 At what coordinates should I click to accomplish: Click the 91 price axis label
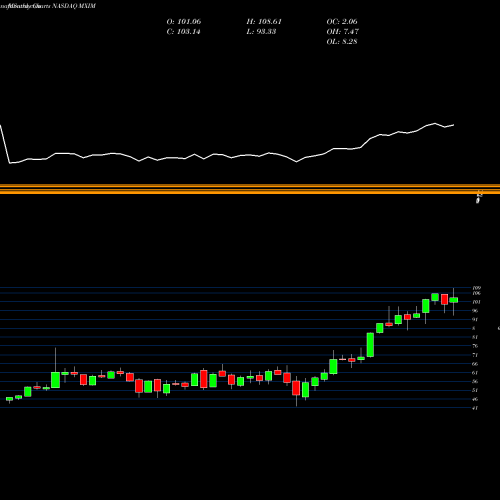coord(475,319)
